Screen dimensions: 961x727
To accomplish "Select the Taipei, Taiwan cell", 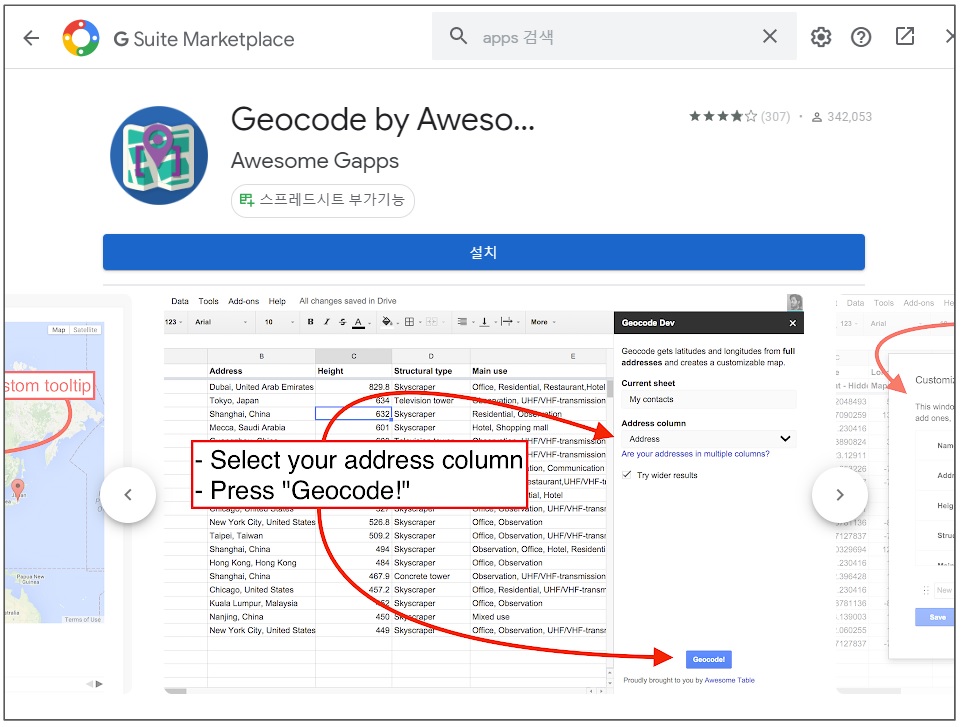I will pos(262,536).
